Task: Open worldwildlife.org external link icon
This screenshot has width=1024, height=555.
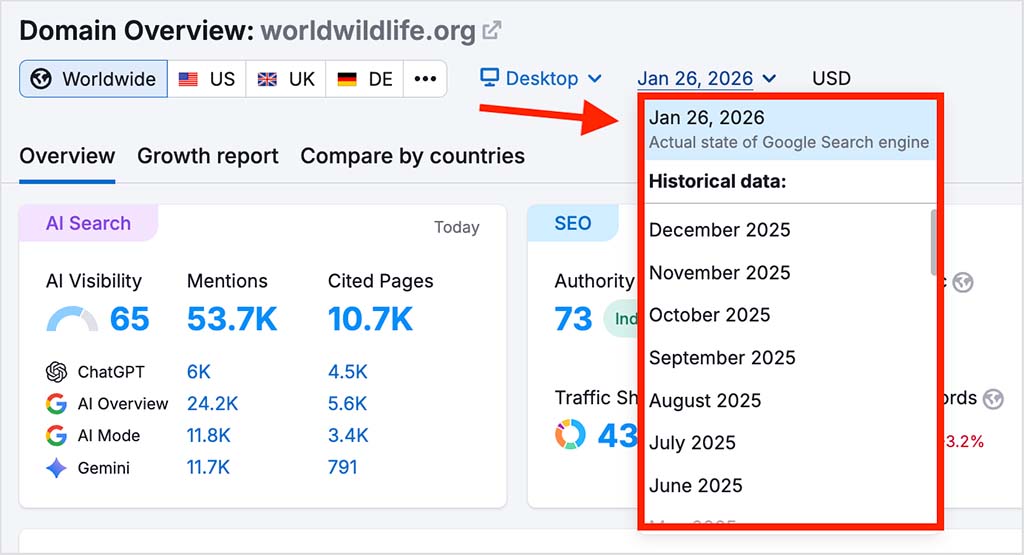Action: pos(491,31)
